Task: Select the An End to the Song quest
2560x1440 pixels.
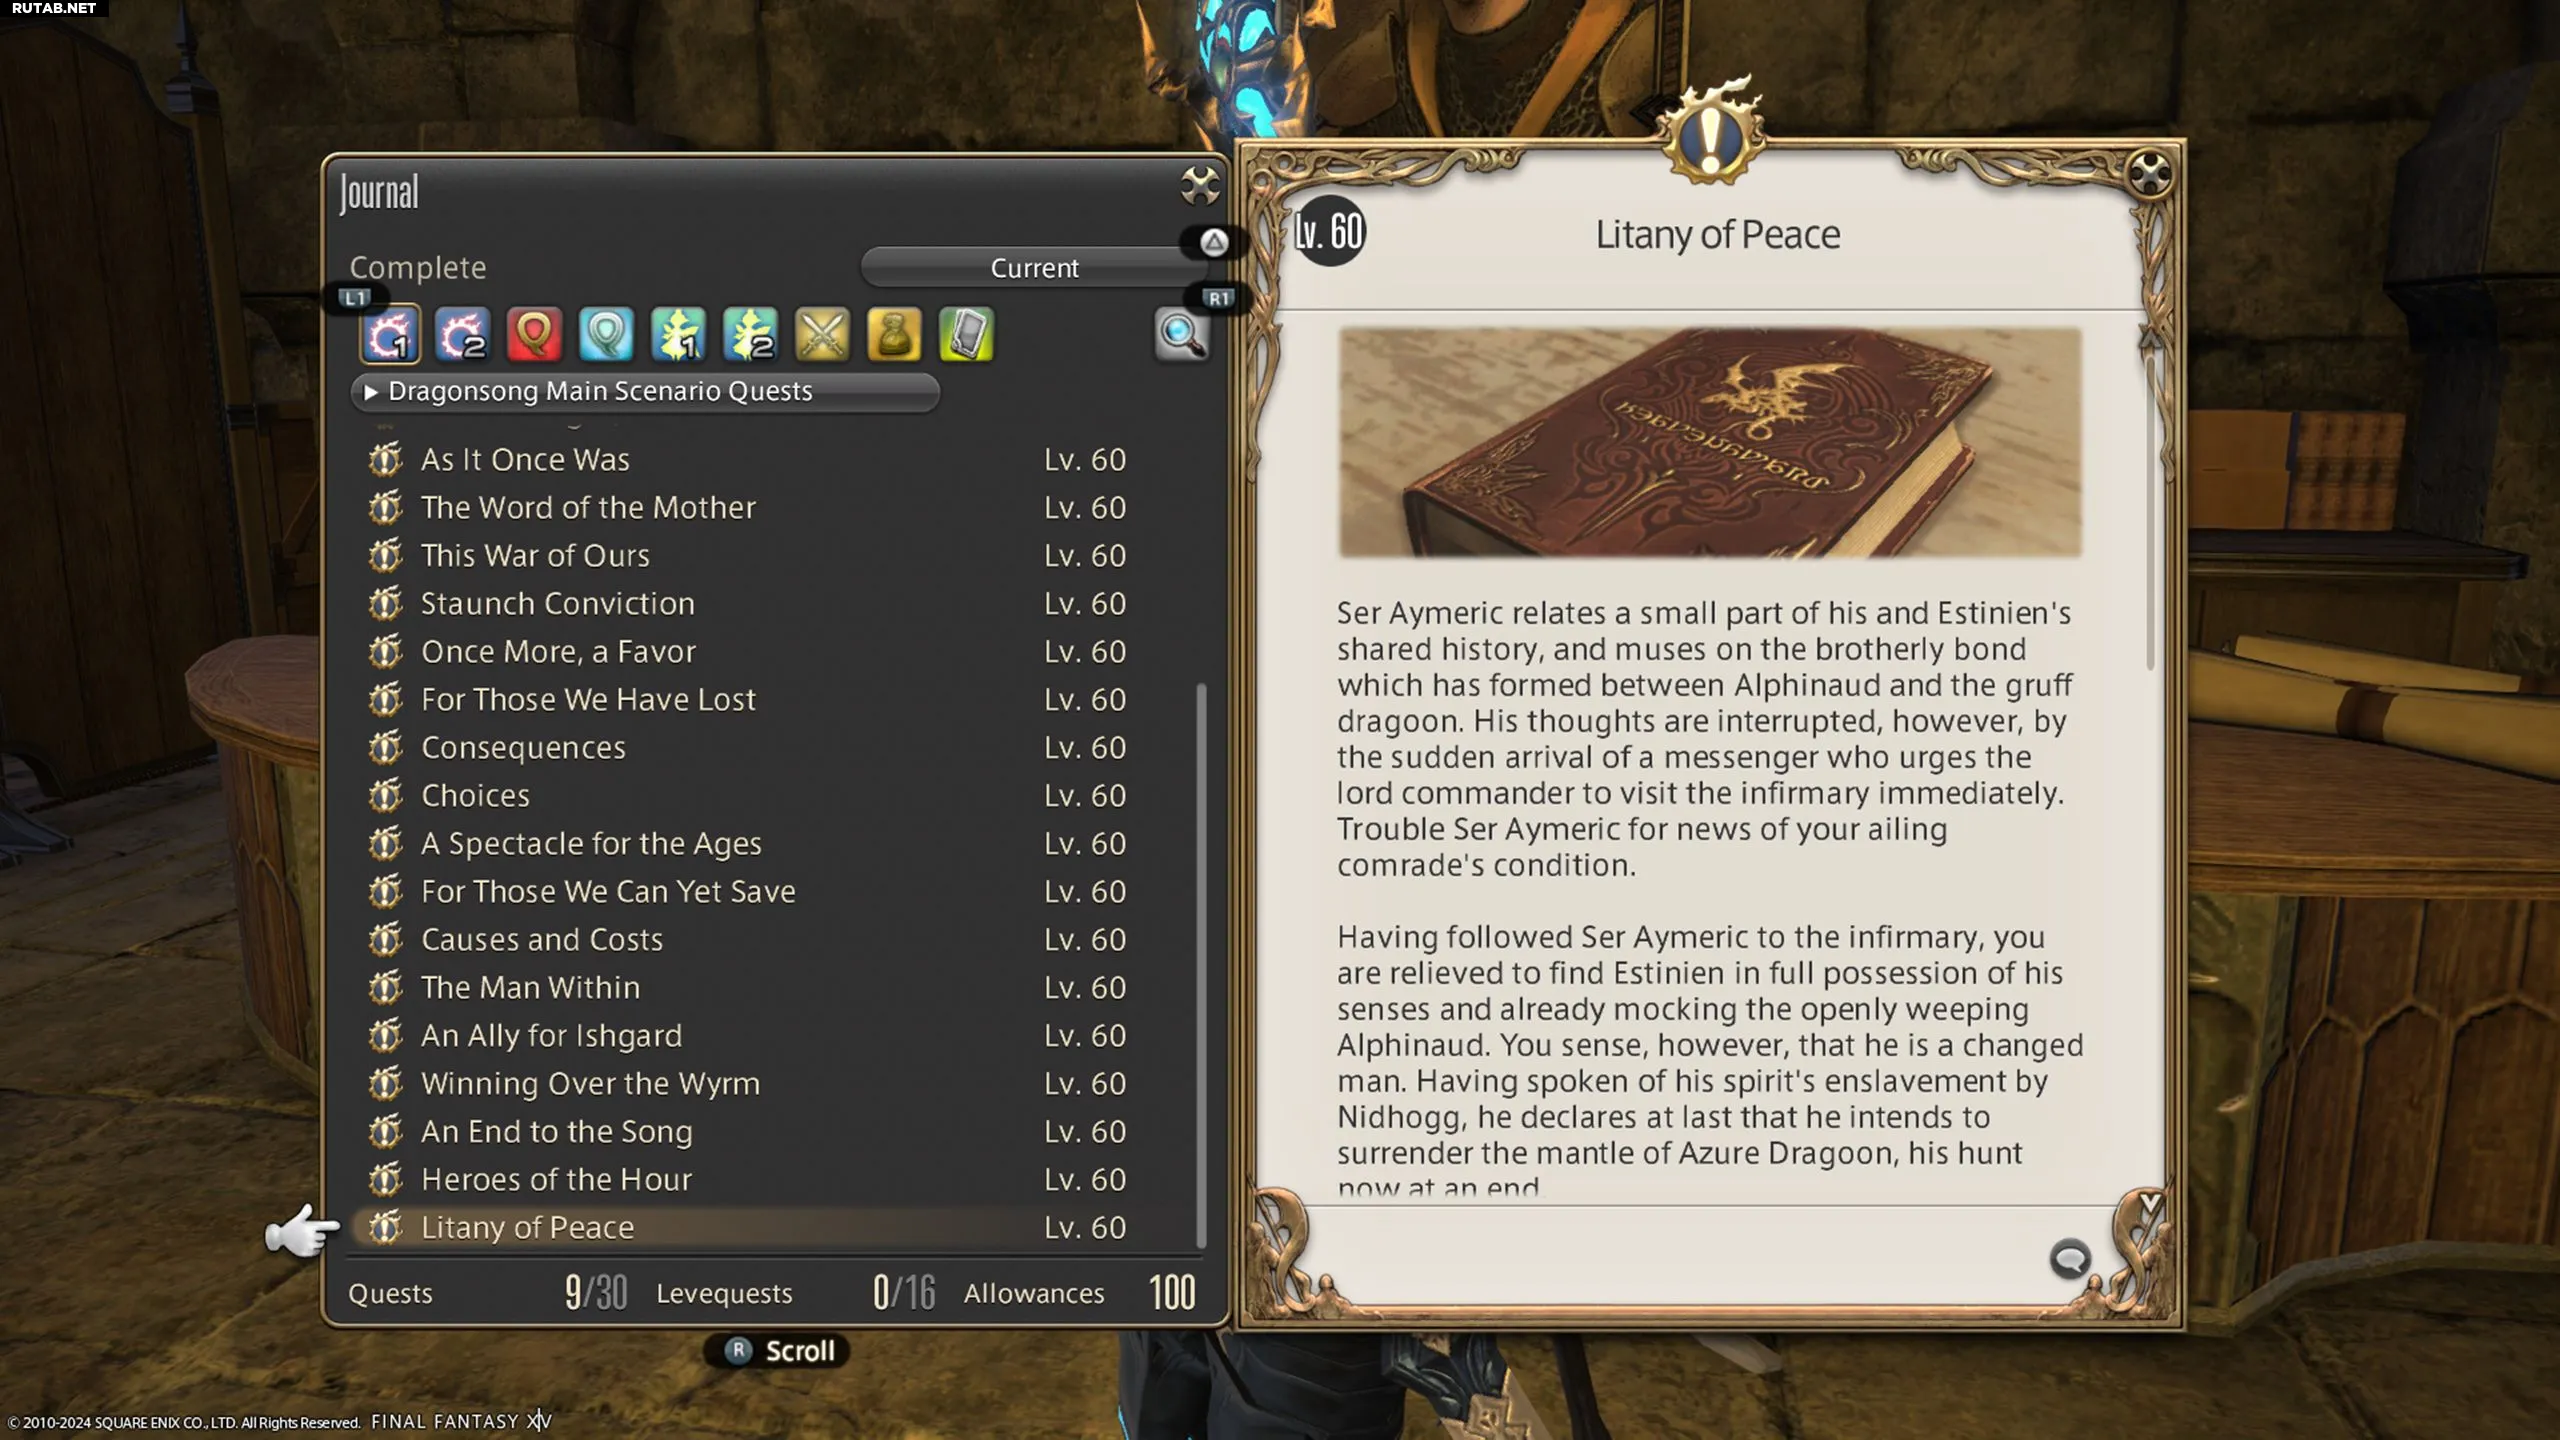Action: (556, 1131)
